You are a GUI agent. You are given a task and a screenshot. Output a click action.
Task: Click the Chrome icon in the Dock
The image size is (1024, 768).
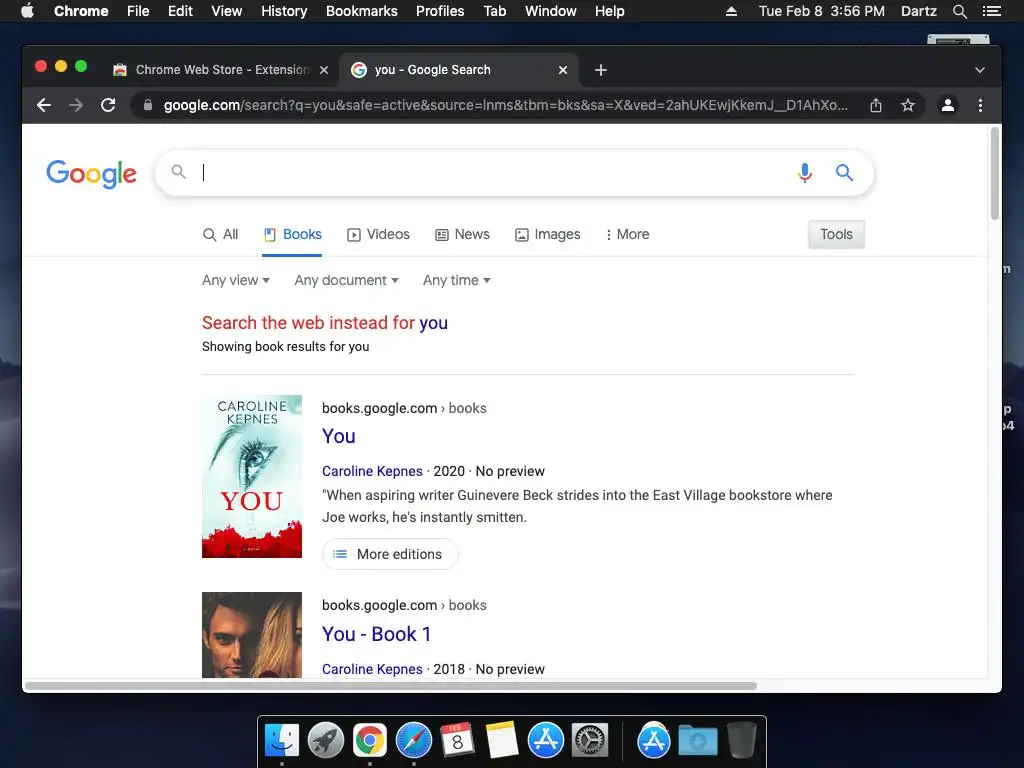pyautogui.click(x=370, y=741)
